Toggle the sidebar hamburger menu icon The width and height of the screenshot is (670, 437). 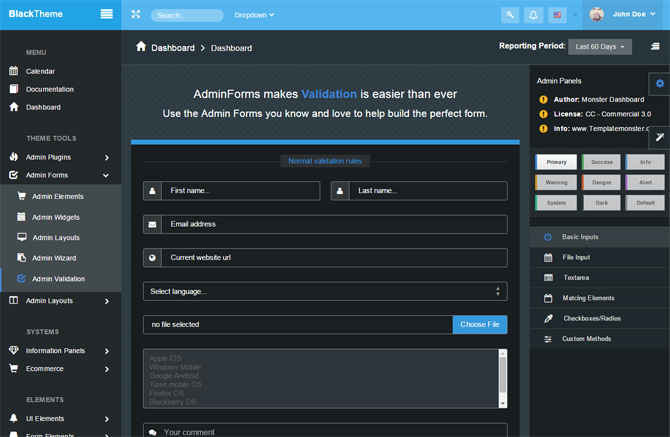(x=106, y=14)
